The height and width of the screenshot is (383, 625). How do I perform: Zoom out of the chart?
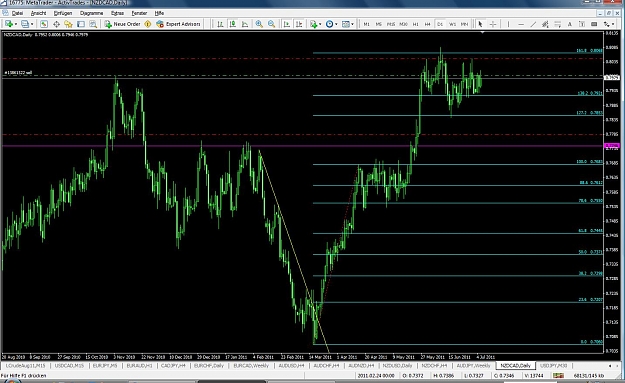point(271,24)
